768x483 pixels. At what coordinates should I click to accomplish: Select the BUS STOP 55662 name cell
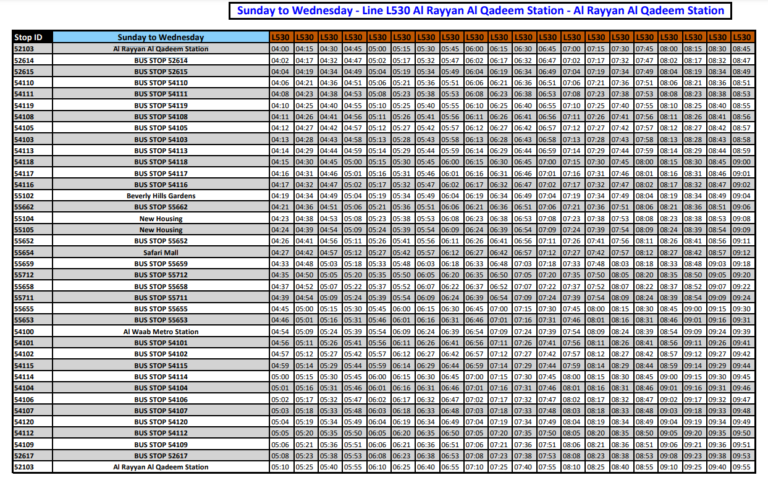pyautogui.click(x=161, y=207)
